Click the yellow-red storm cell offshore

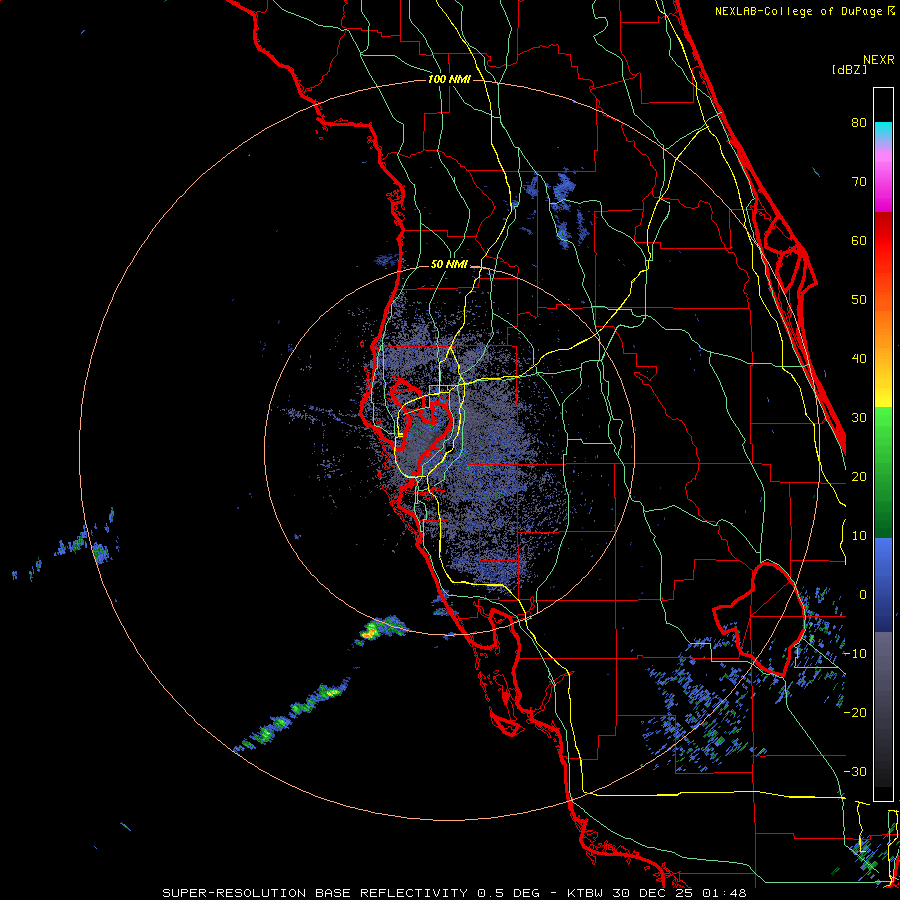pos(370,631)
